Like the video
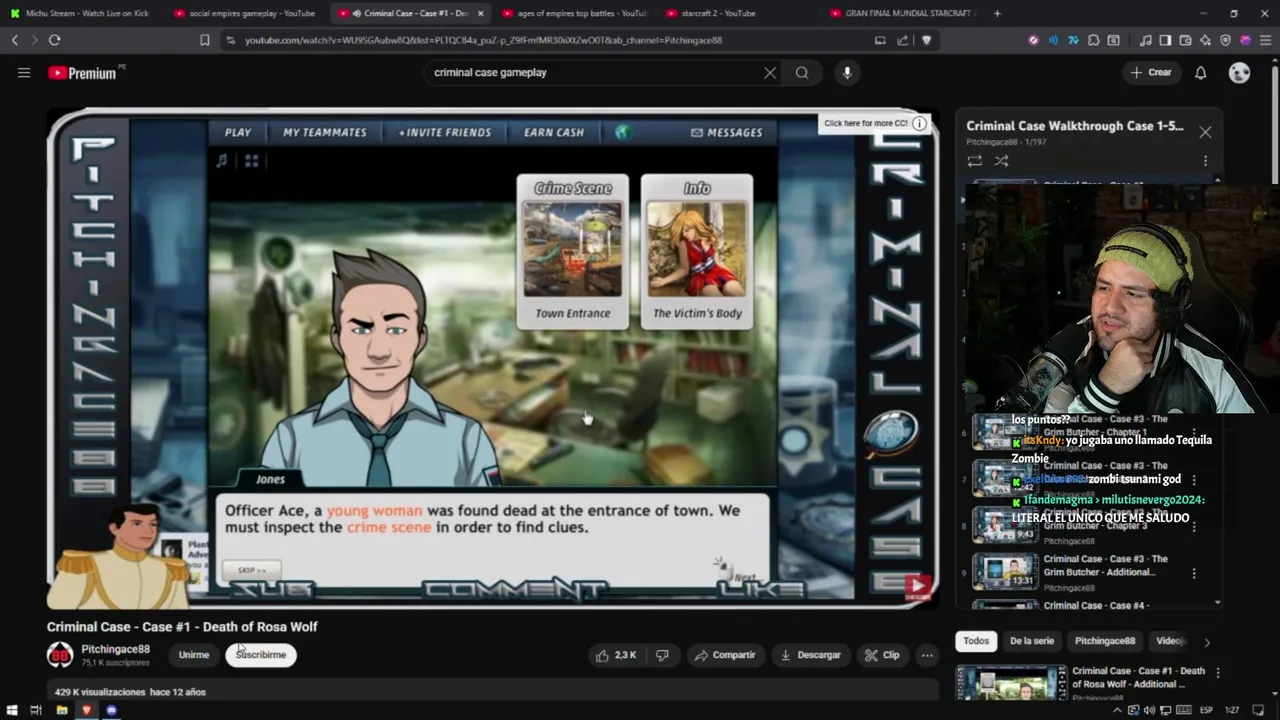 coord(617,655)
